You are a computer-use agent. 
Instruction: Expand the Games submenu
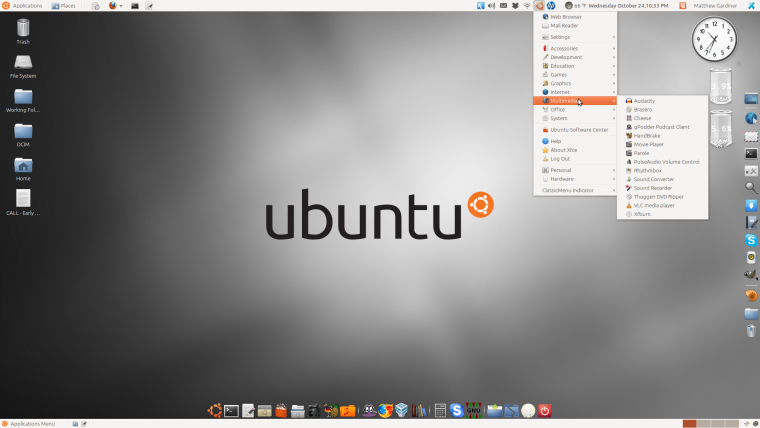pos(575,75)
